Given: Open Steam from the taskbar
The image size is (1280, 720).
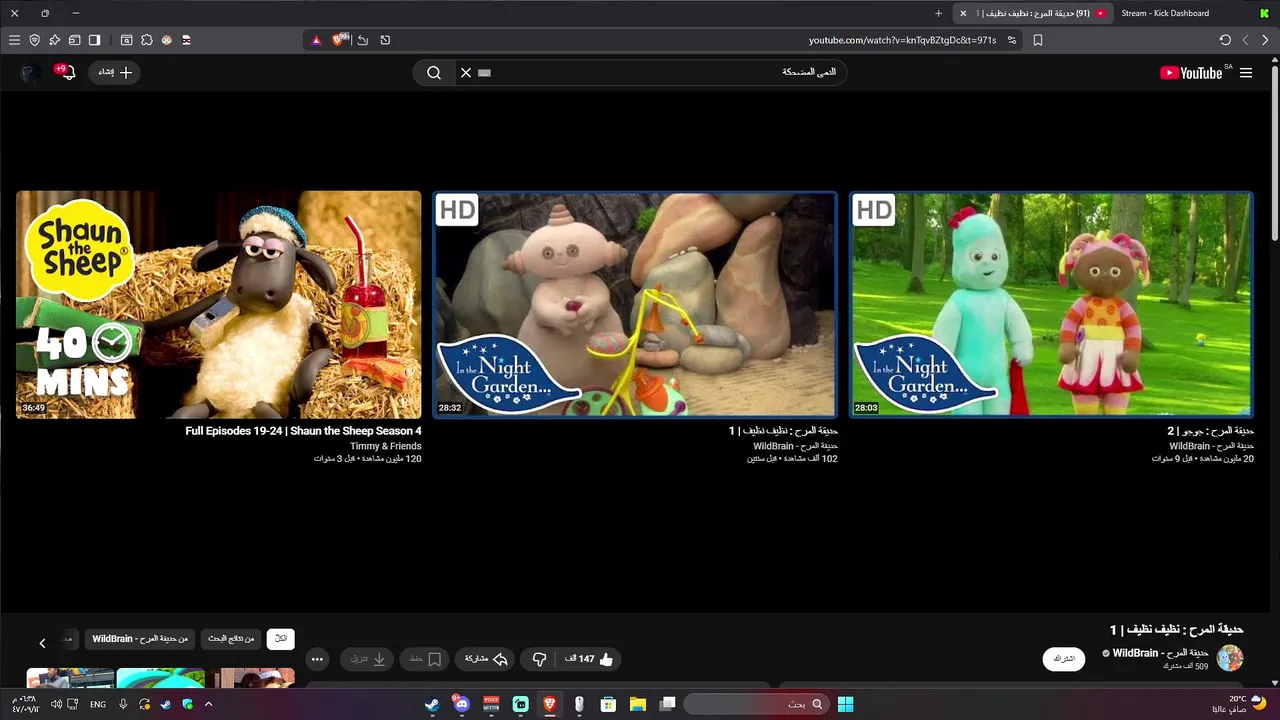Looking at the screenshot, I should (431, 704).
